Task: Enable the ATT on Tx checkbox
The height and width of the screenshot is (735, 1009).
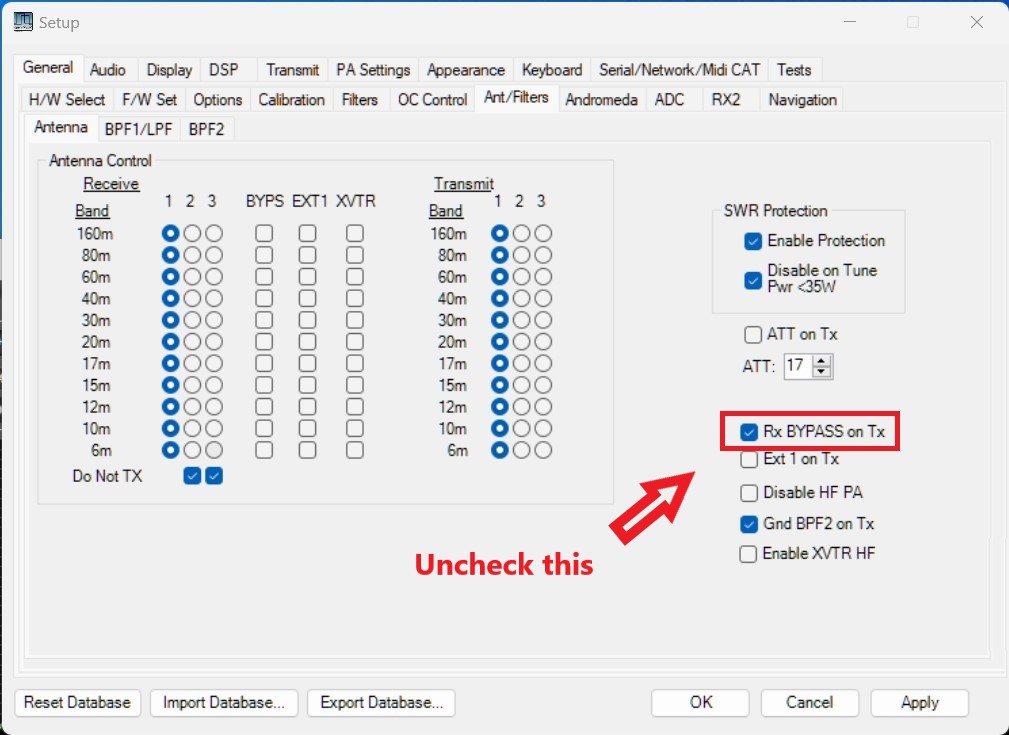Action: point(753,334)
